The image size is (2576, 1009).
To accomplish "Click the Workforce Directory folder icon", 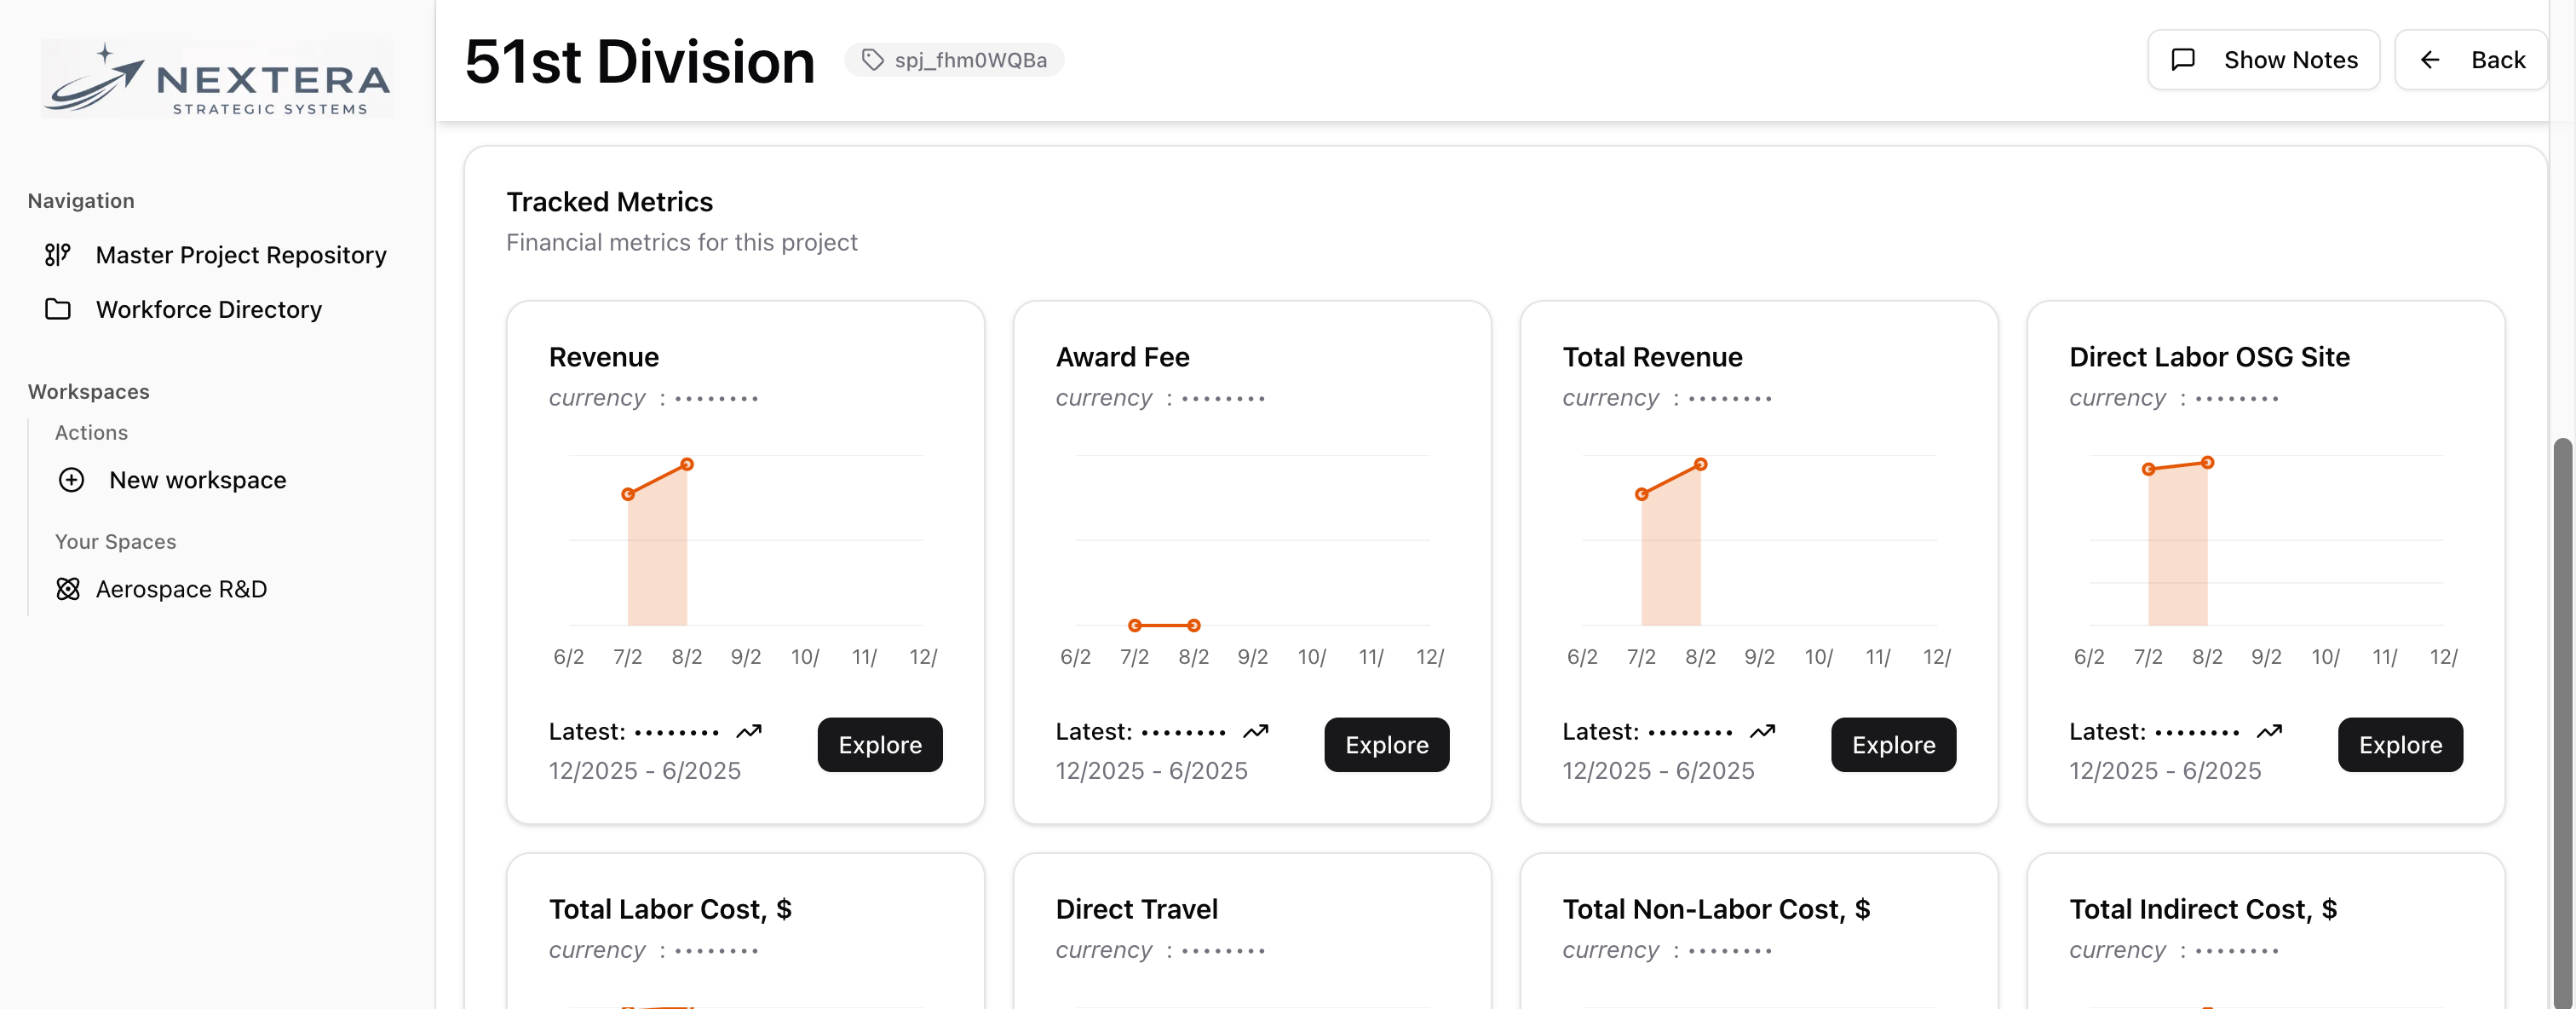I will [58, 309].
